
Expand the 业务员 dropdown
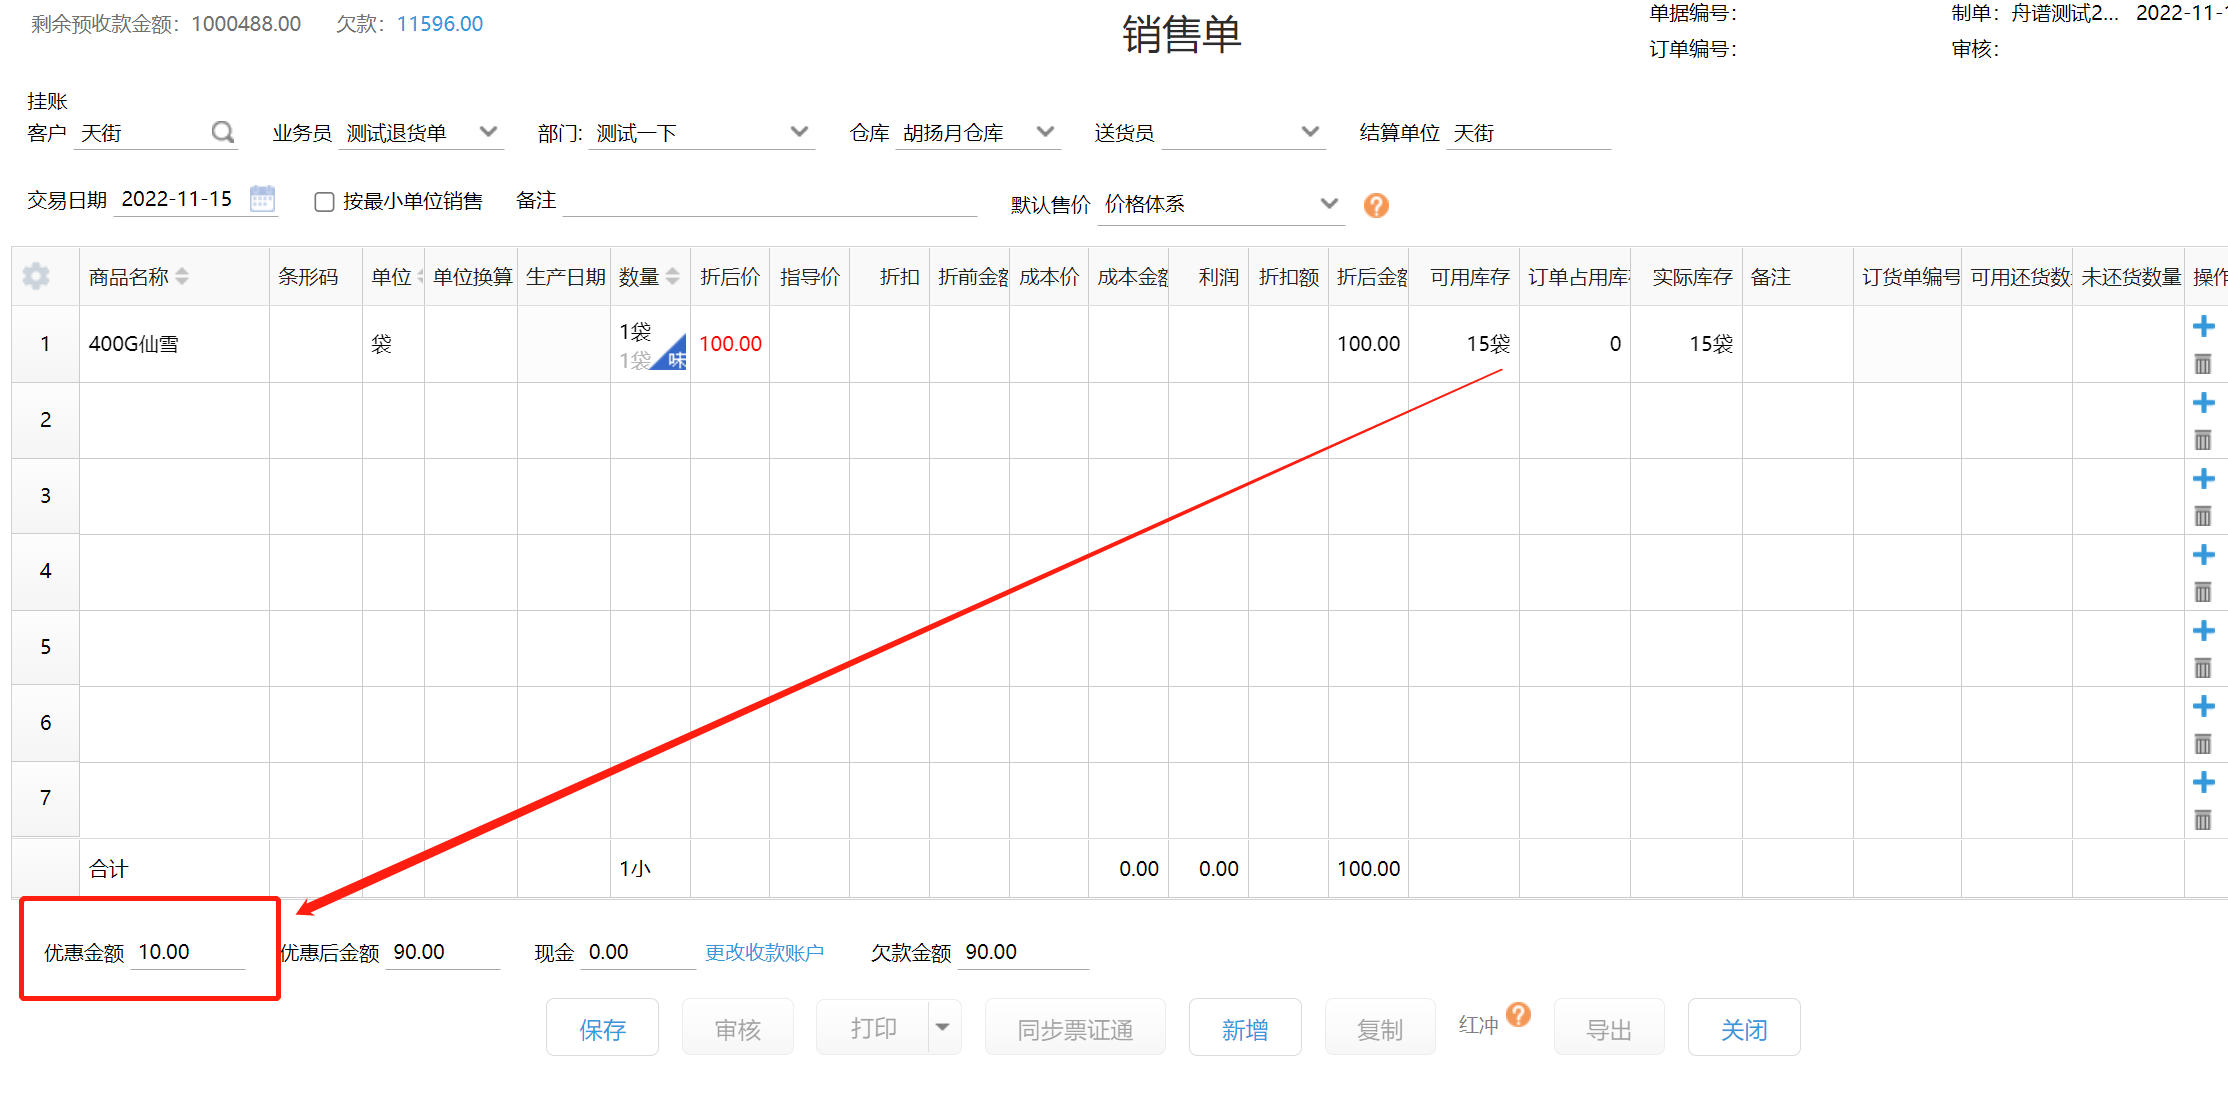pos(488,132)
